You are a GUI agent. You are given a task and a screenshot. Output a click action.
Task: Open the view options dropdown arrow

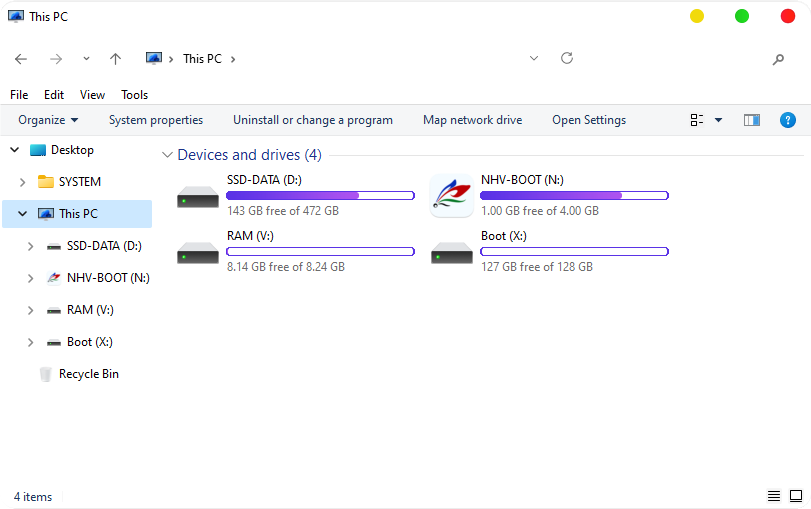pos(718,120)
